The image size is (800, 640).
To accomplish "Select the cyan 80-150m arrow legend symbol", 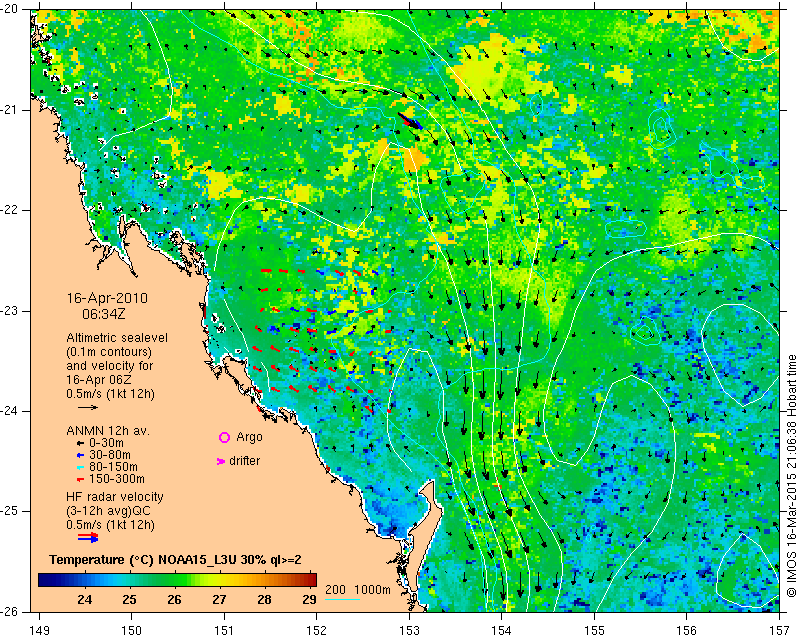I will (x=80, y=467).
